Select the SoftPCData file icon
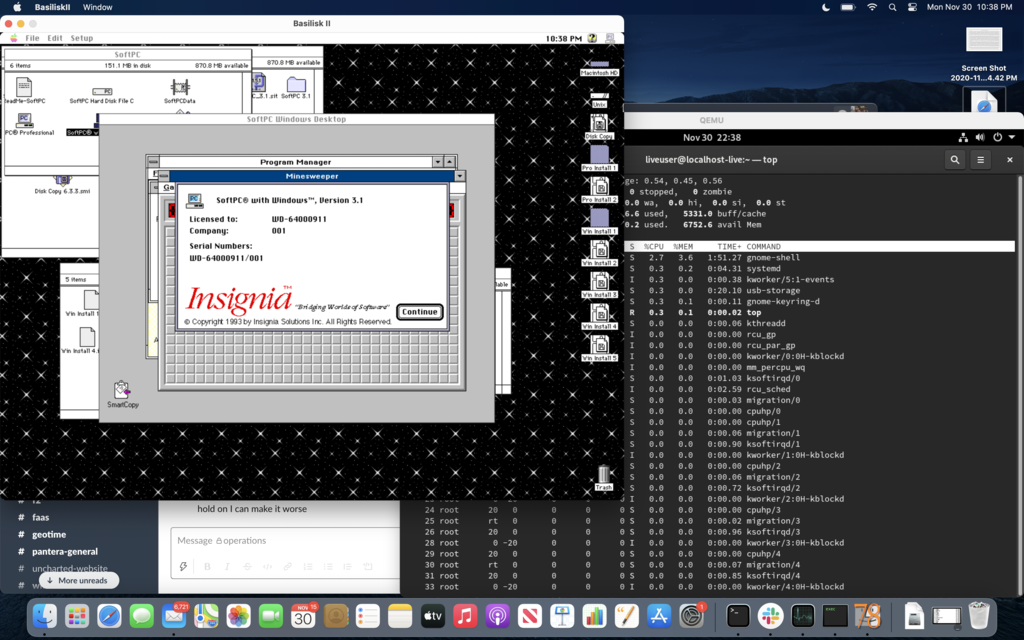The image size is (1024, 640). [180, 91]
